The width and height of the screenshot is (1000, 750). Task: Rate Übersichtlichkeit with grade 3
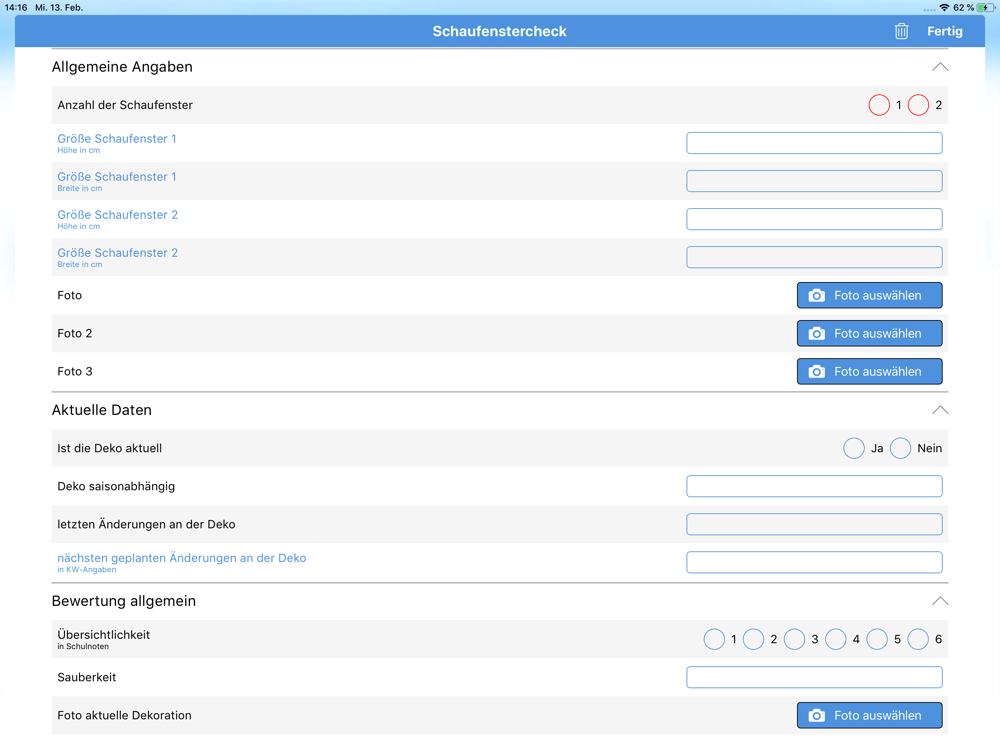click(x=795, y=639)
